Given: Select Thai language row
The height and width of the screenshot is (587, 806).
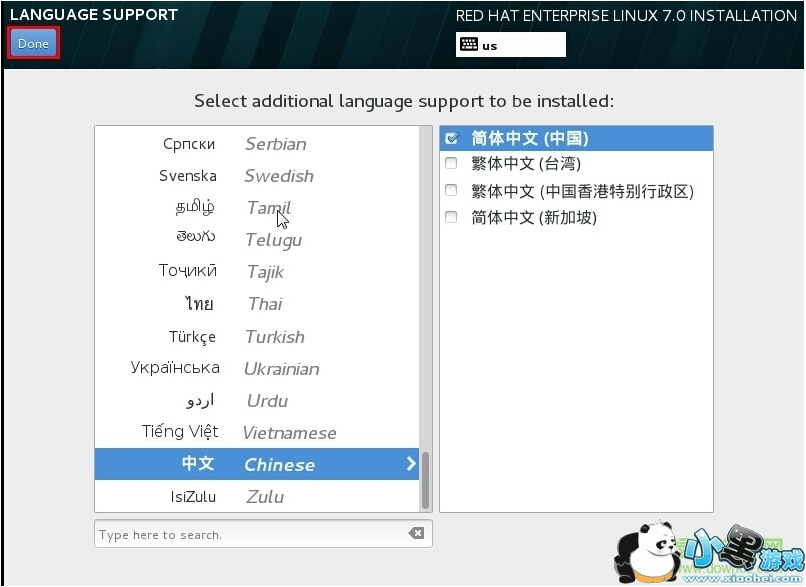Looking at the screenshot, I should (x=257, y=304).
